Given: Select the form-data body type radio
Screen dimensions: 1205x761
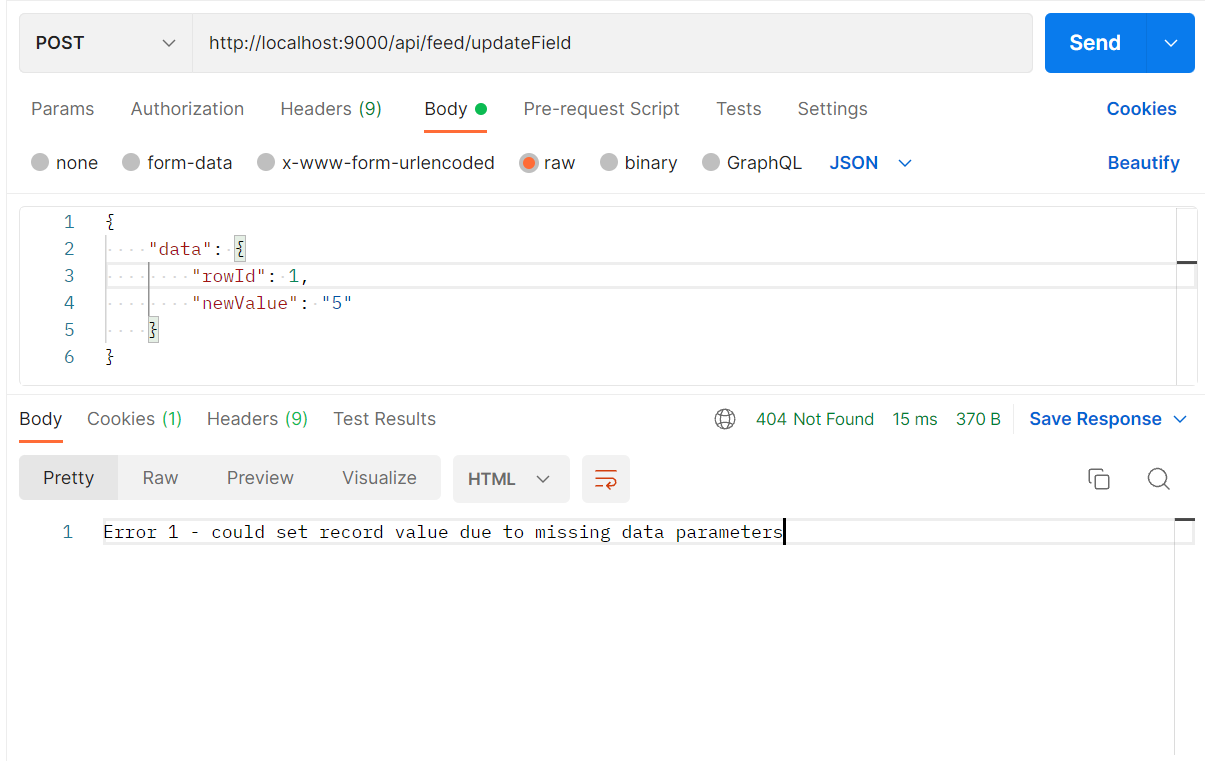Looking at the screenshot, I should click(x=131, y=163).
